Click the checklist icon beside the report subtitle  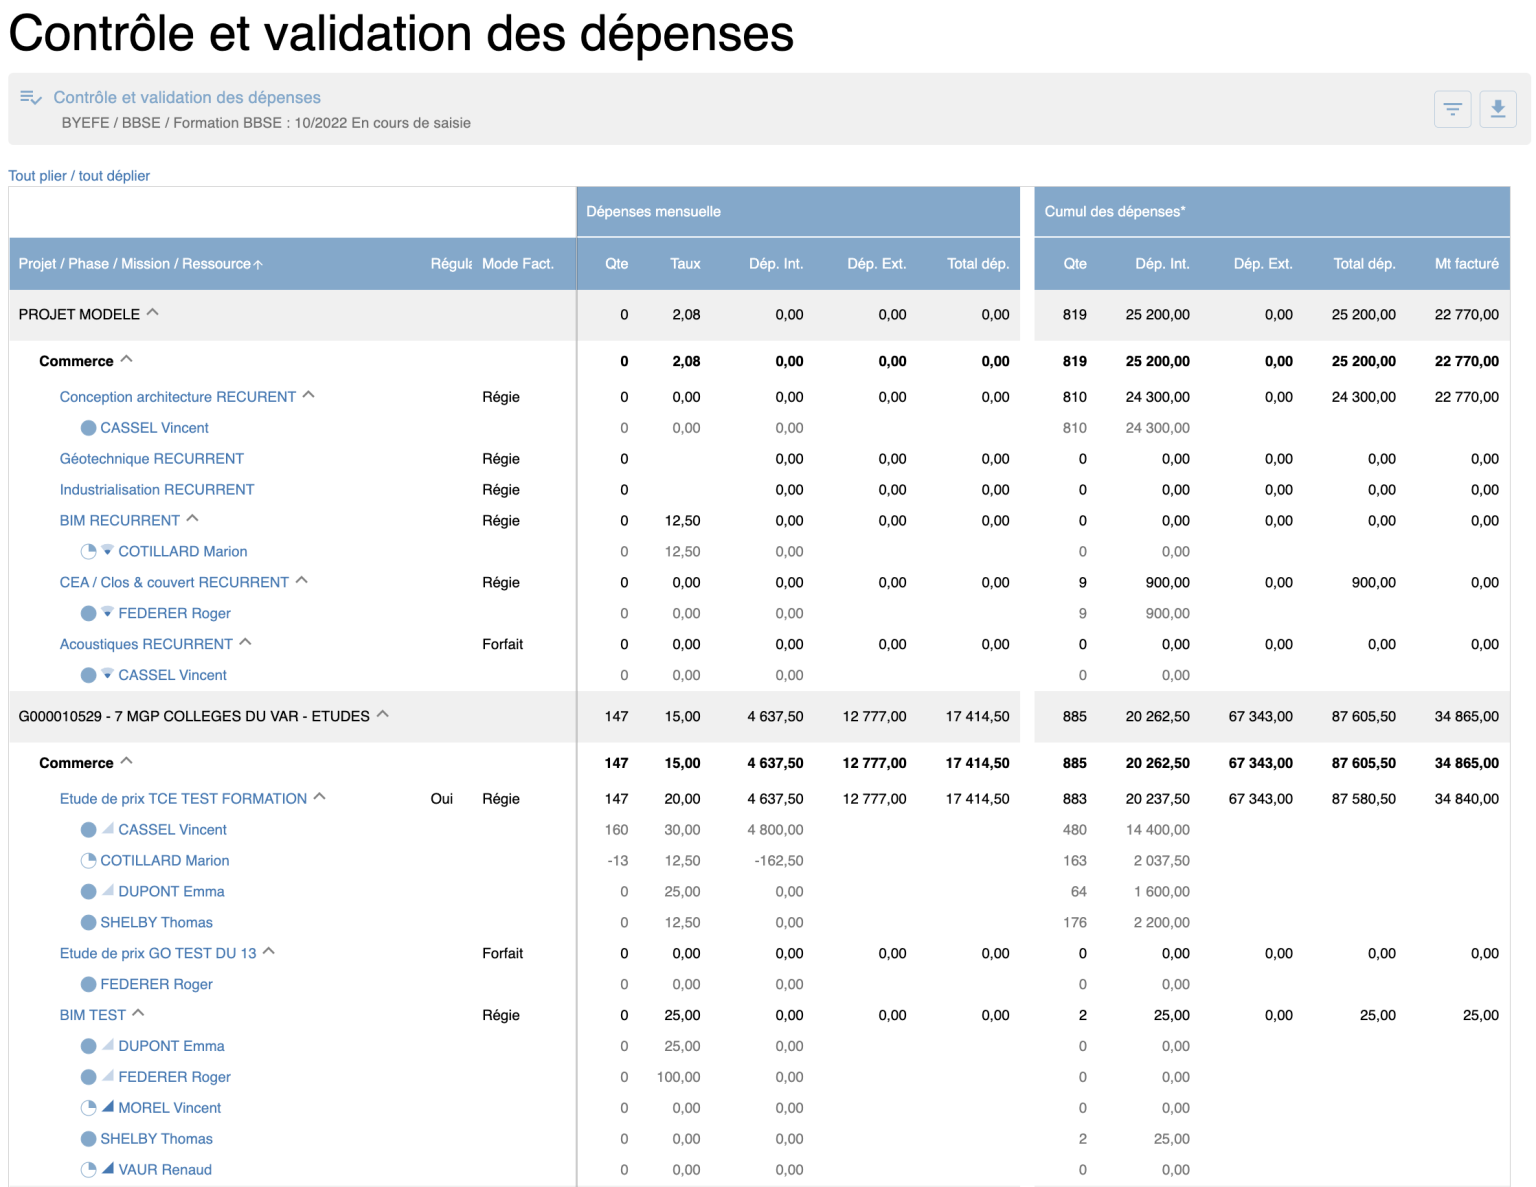(31, 98)
